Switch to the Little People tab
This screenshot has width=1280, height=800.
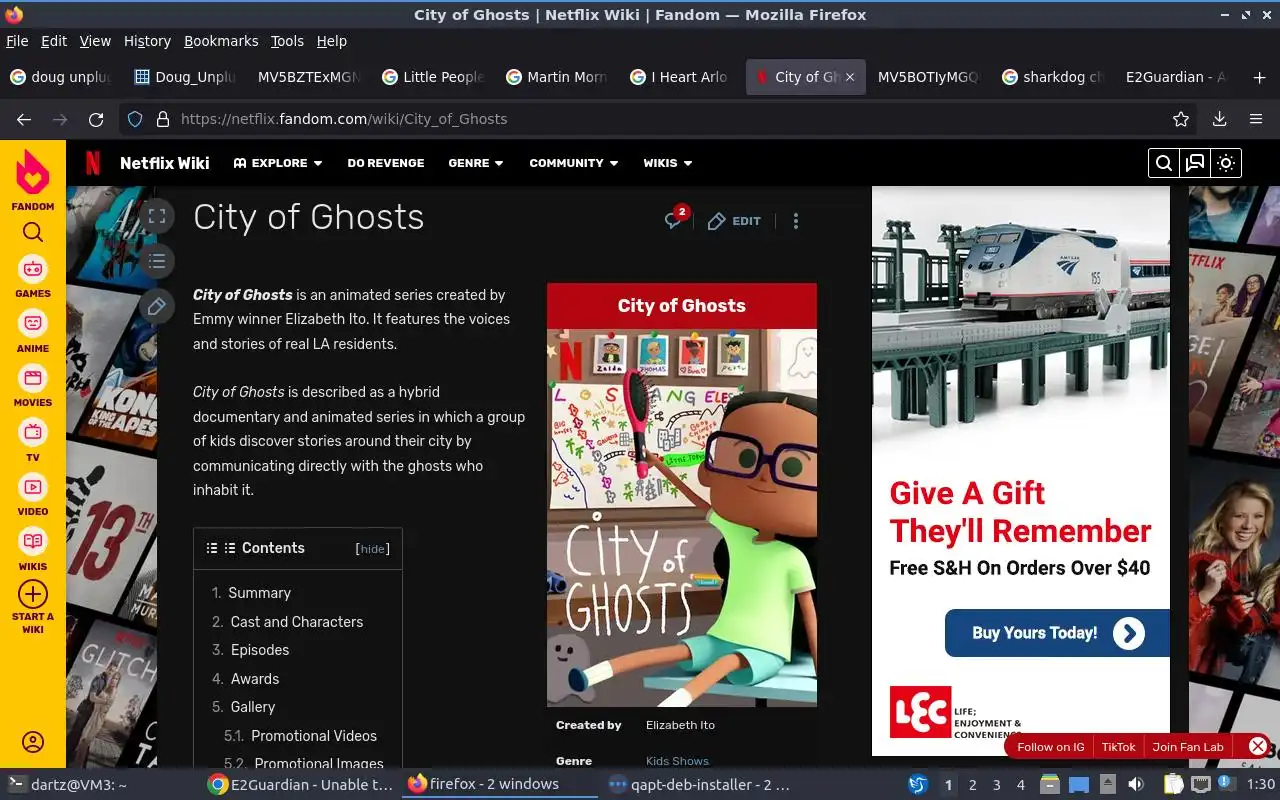point(432,77)
